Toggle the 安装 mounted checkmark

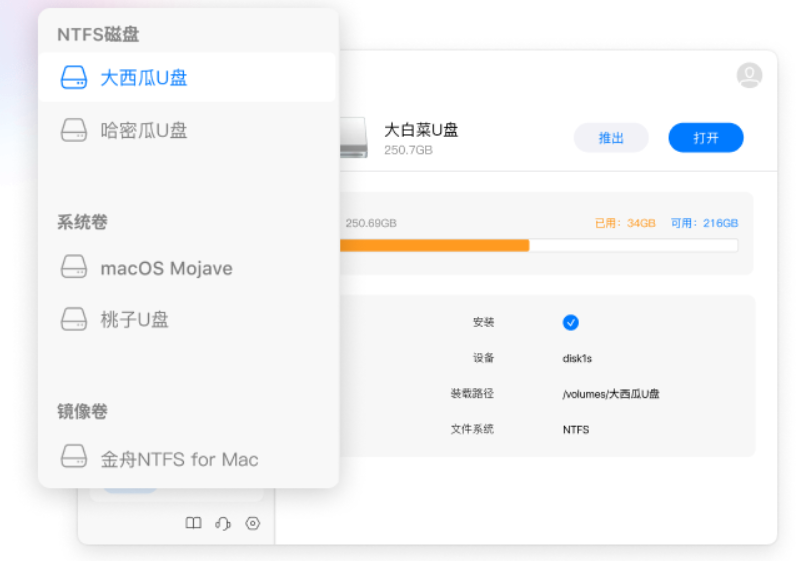click(x=571, y=322)
